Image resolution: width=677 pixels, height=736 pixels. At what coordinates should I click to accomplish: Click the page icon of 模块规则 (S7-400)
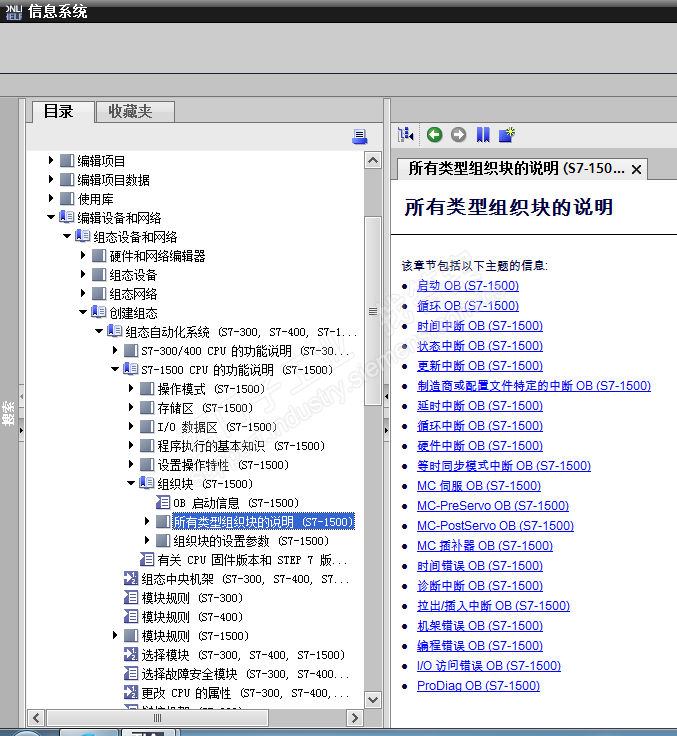[x=131, y=616]
